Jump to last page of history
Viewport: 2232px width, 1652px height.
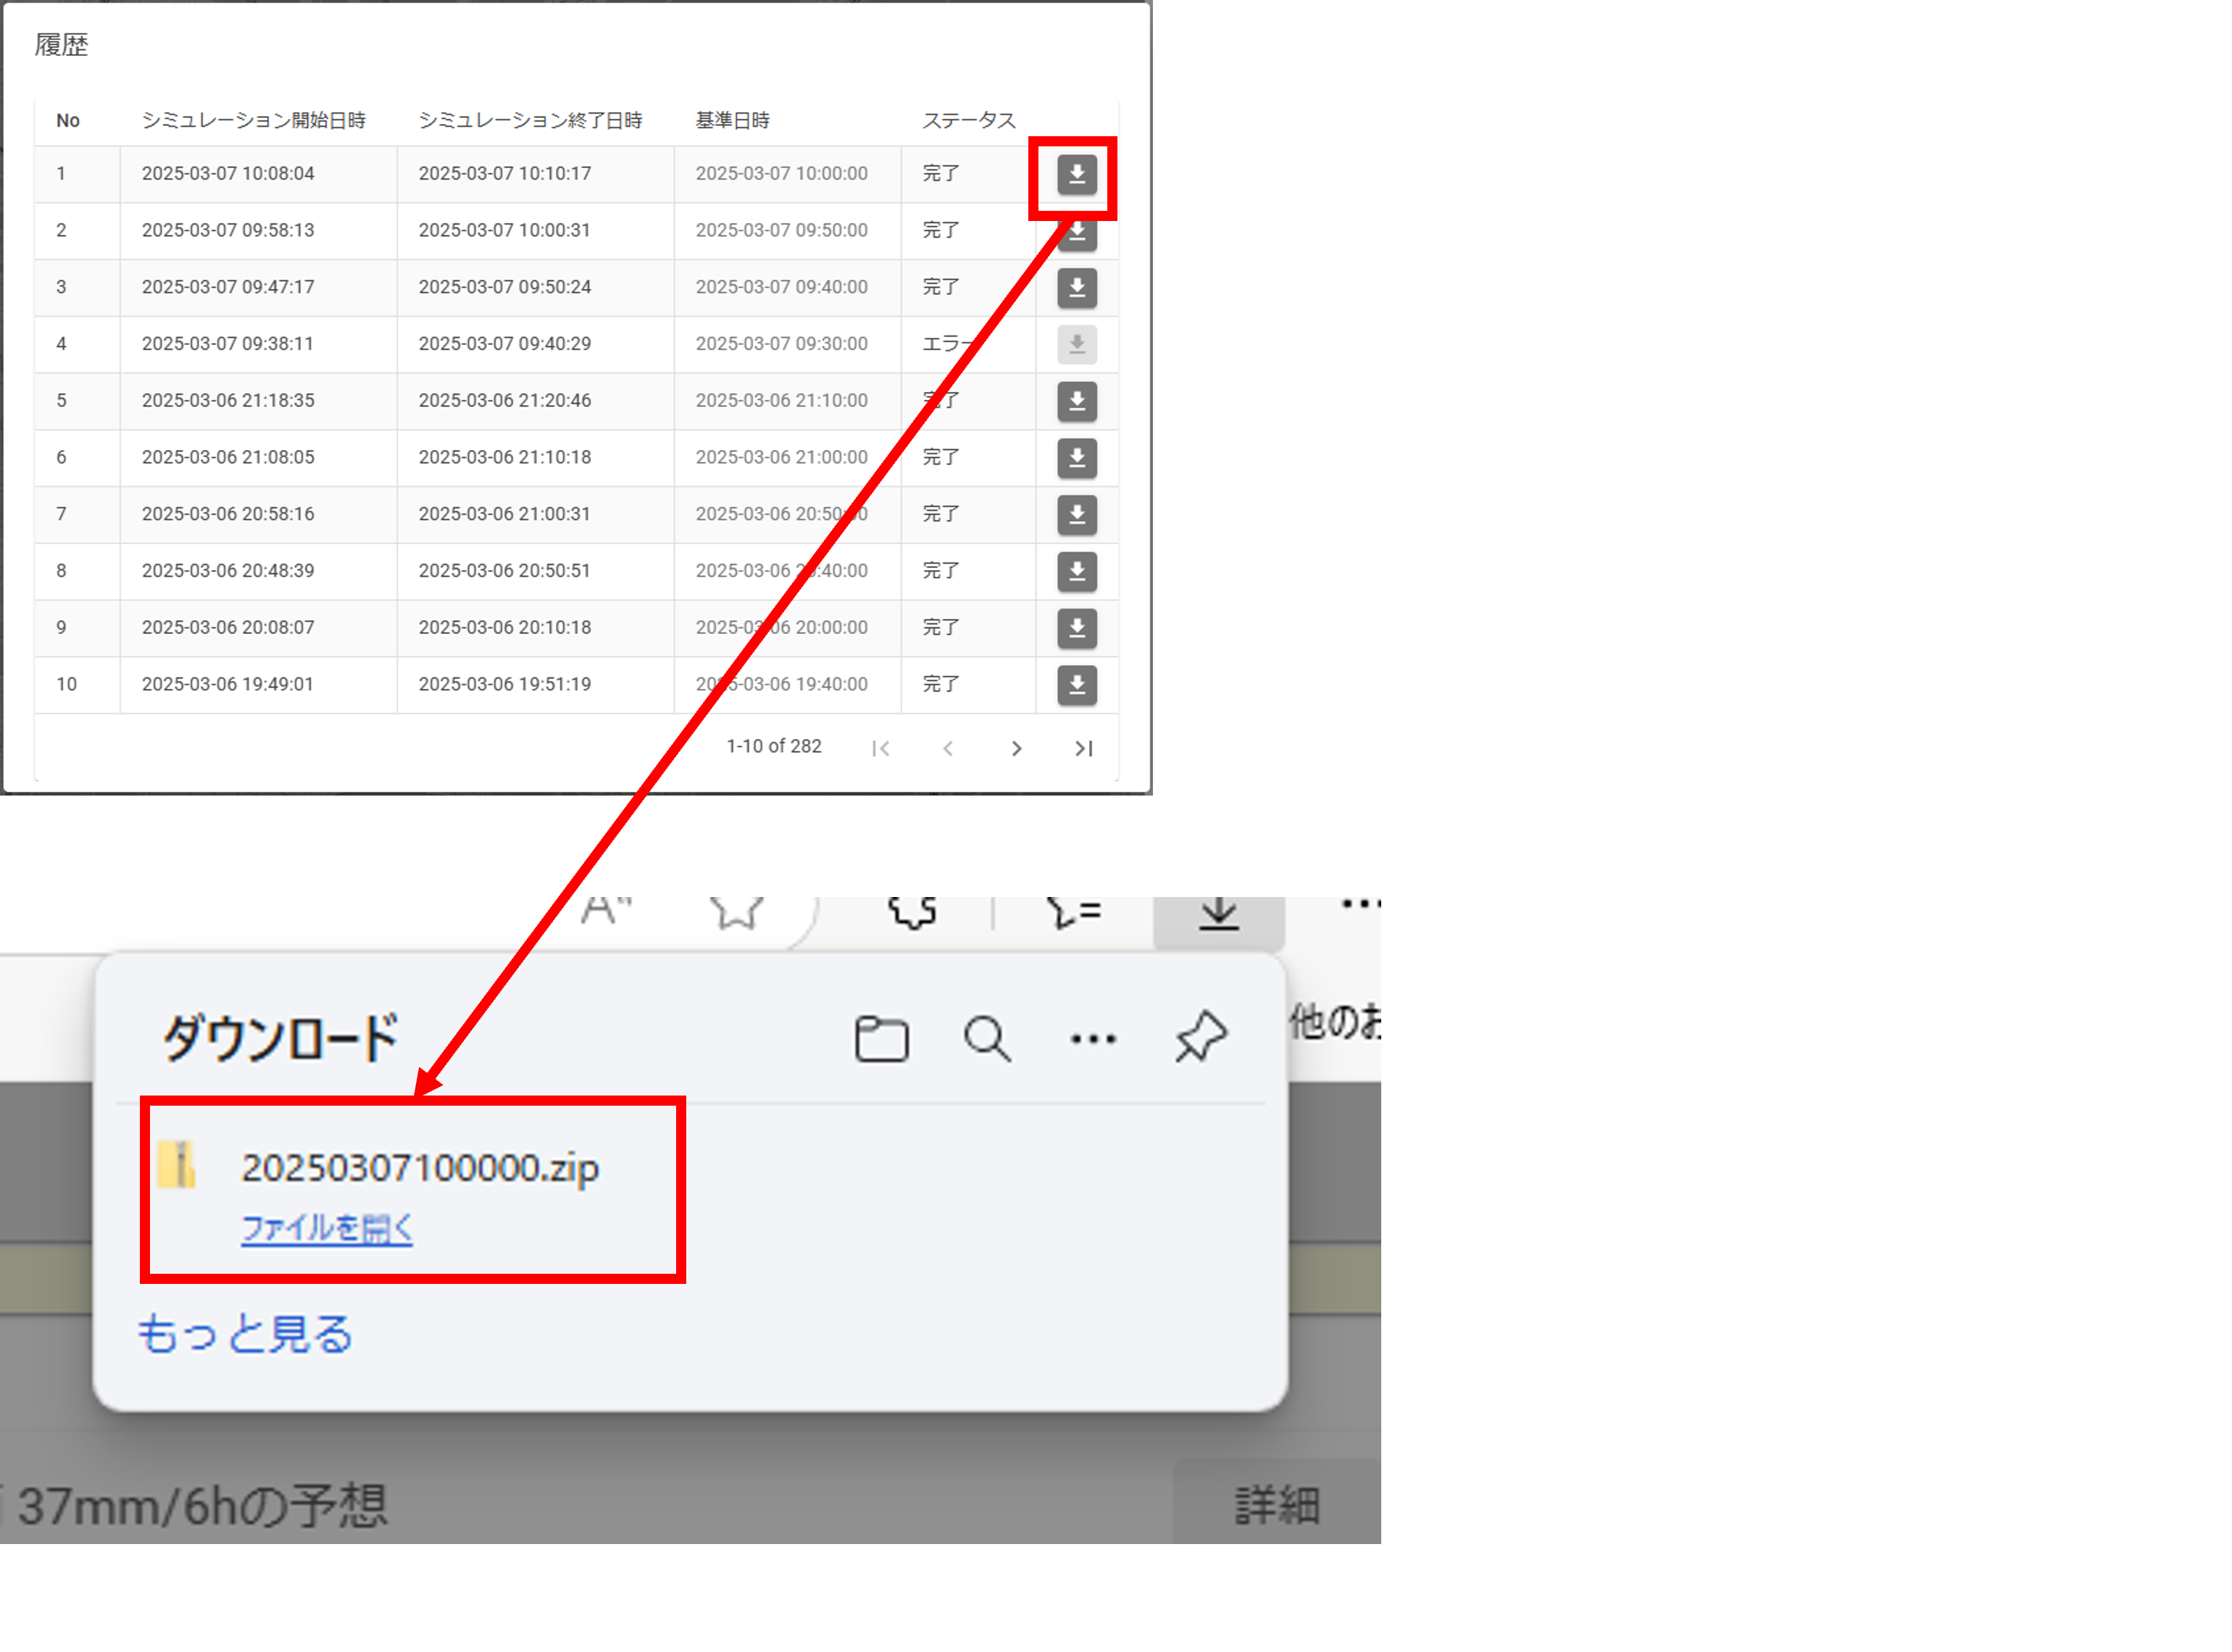(x=1083, y=748)
